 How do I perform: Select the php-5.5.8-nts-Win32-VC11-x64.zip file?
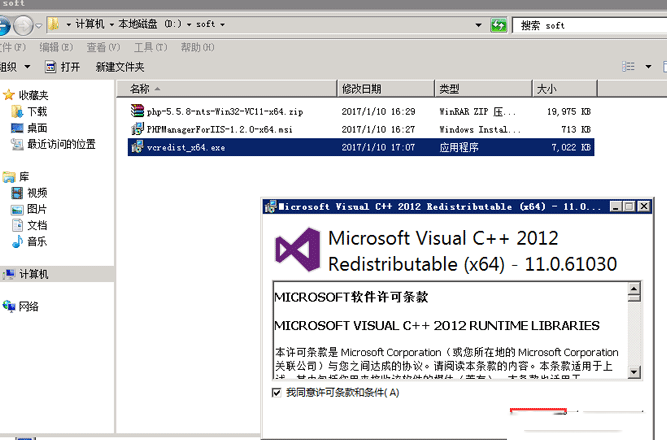coord(225,111)
